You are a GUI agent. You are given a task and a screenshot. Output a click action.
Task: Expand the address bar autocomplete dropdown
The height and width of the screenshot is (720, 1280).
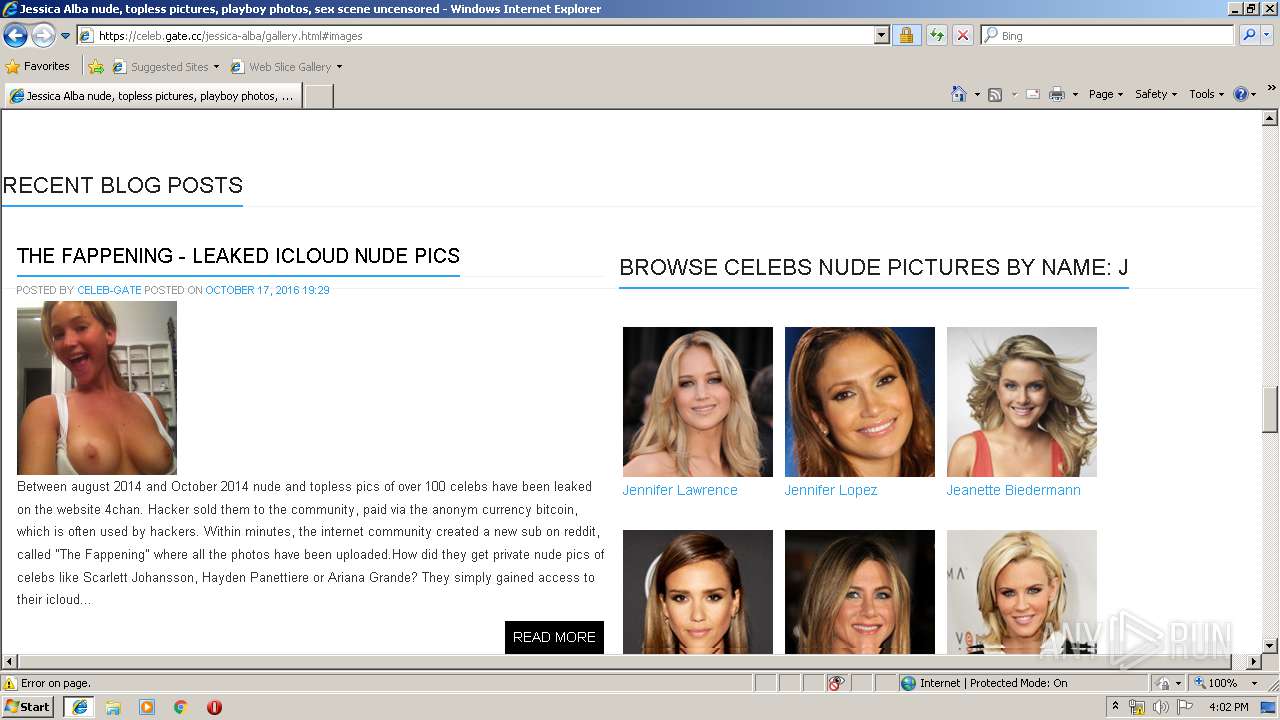(x=881, y=35)
